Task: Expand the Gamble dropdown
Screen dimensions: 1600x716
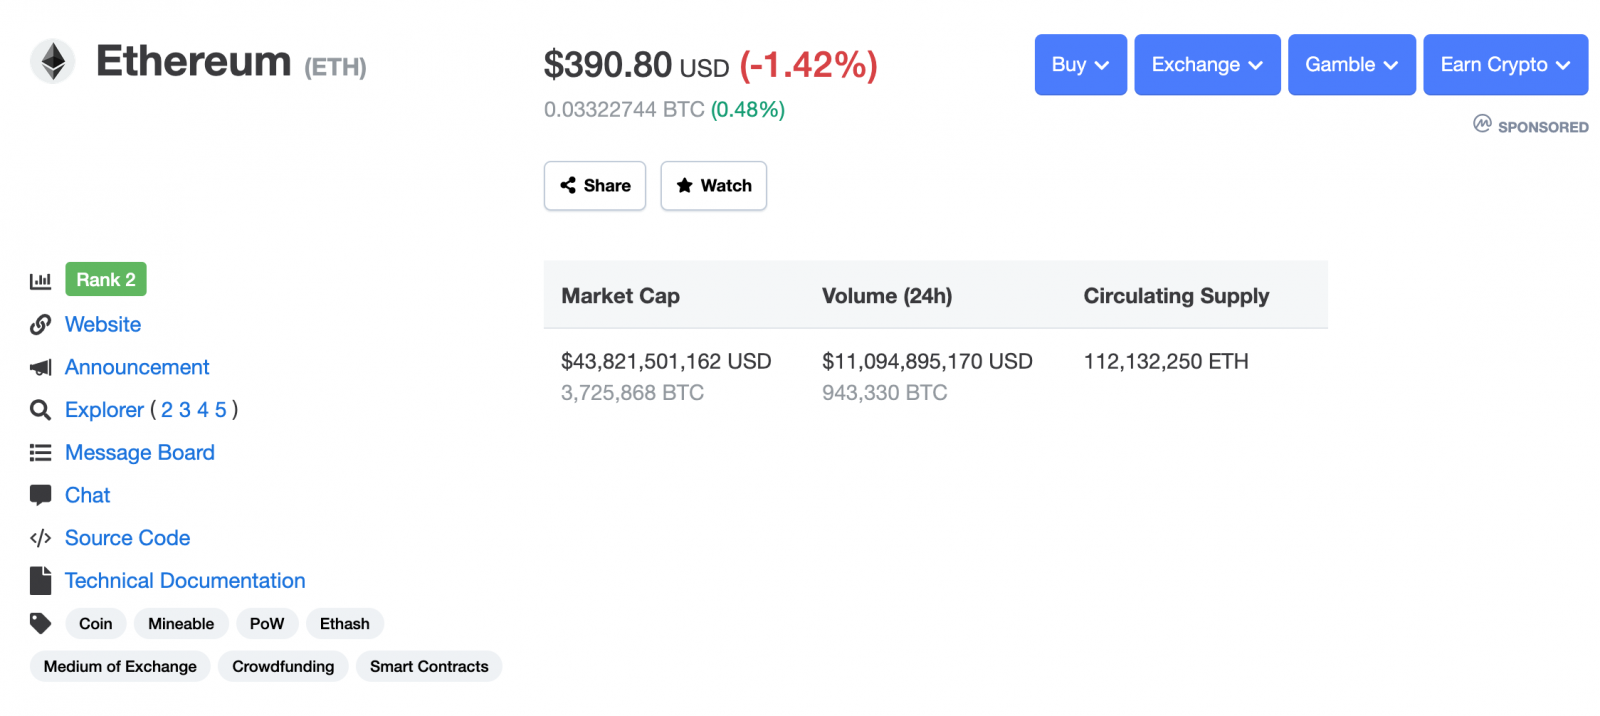Action: 1351,65
